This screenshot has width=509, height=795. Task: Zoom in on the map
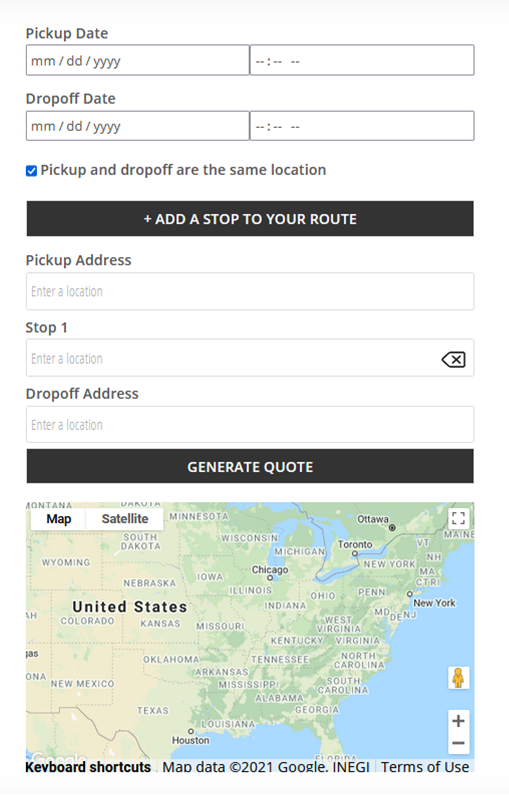coord(458,720)
